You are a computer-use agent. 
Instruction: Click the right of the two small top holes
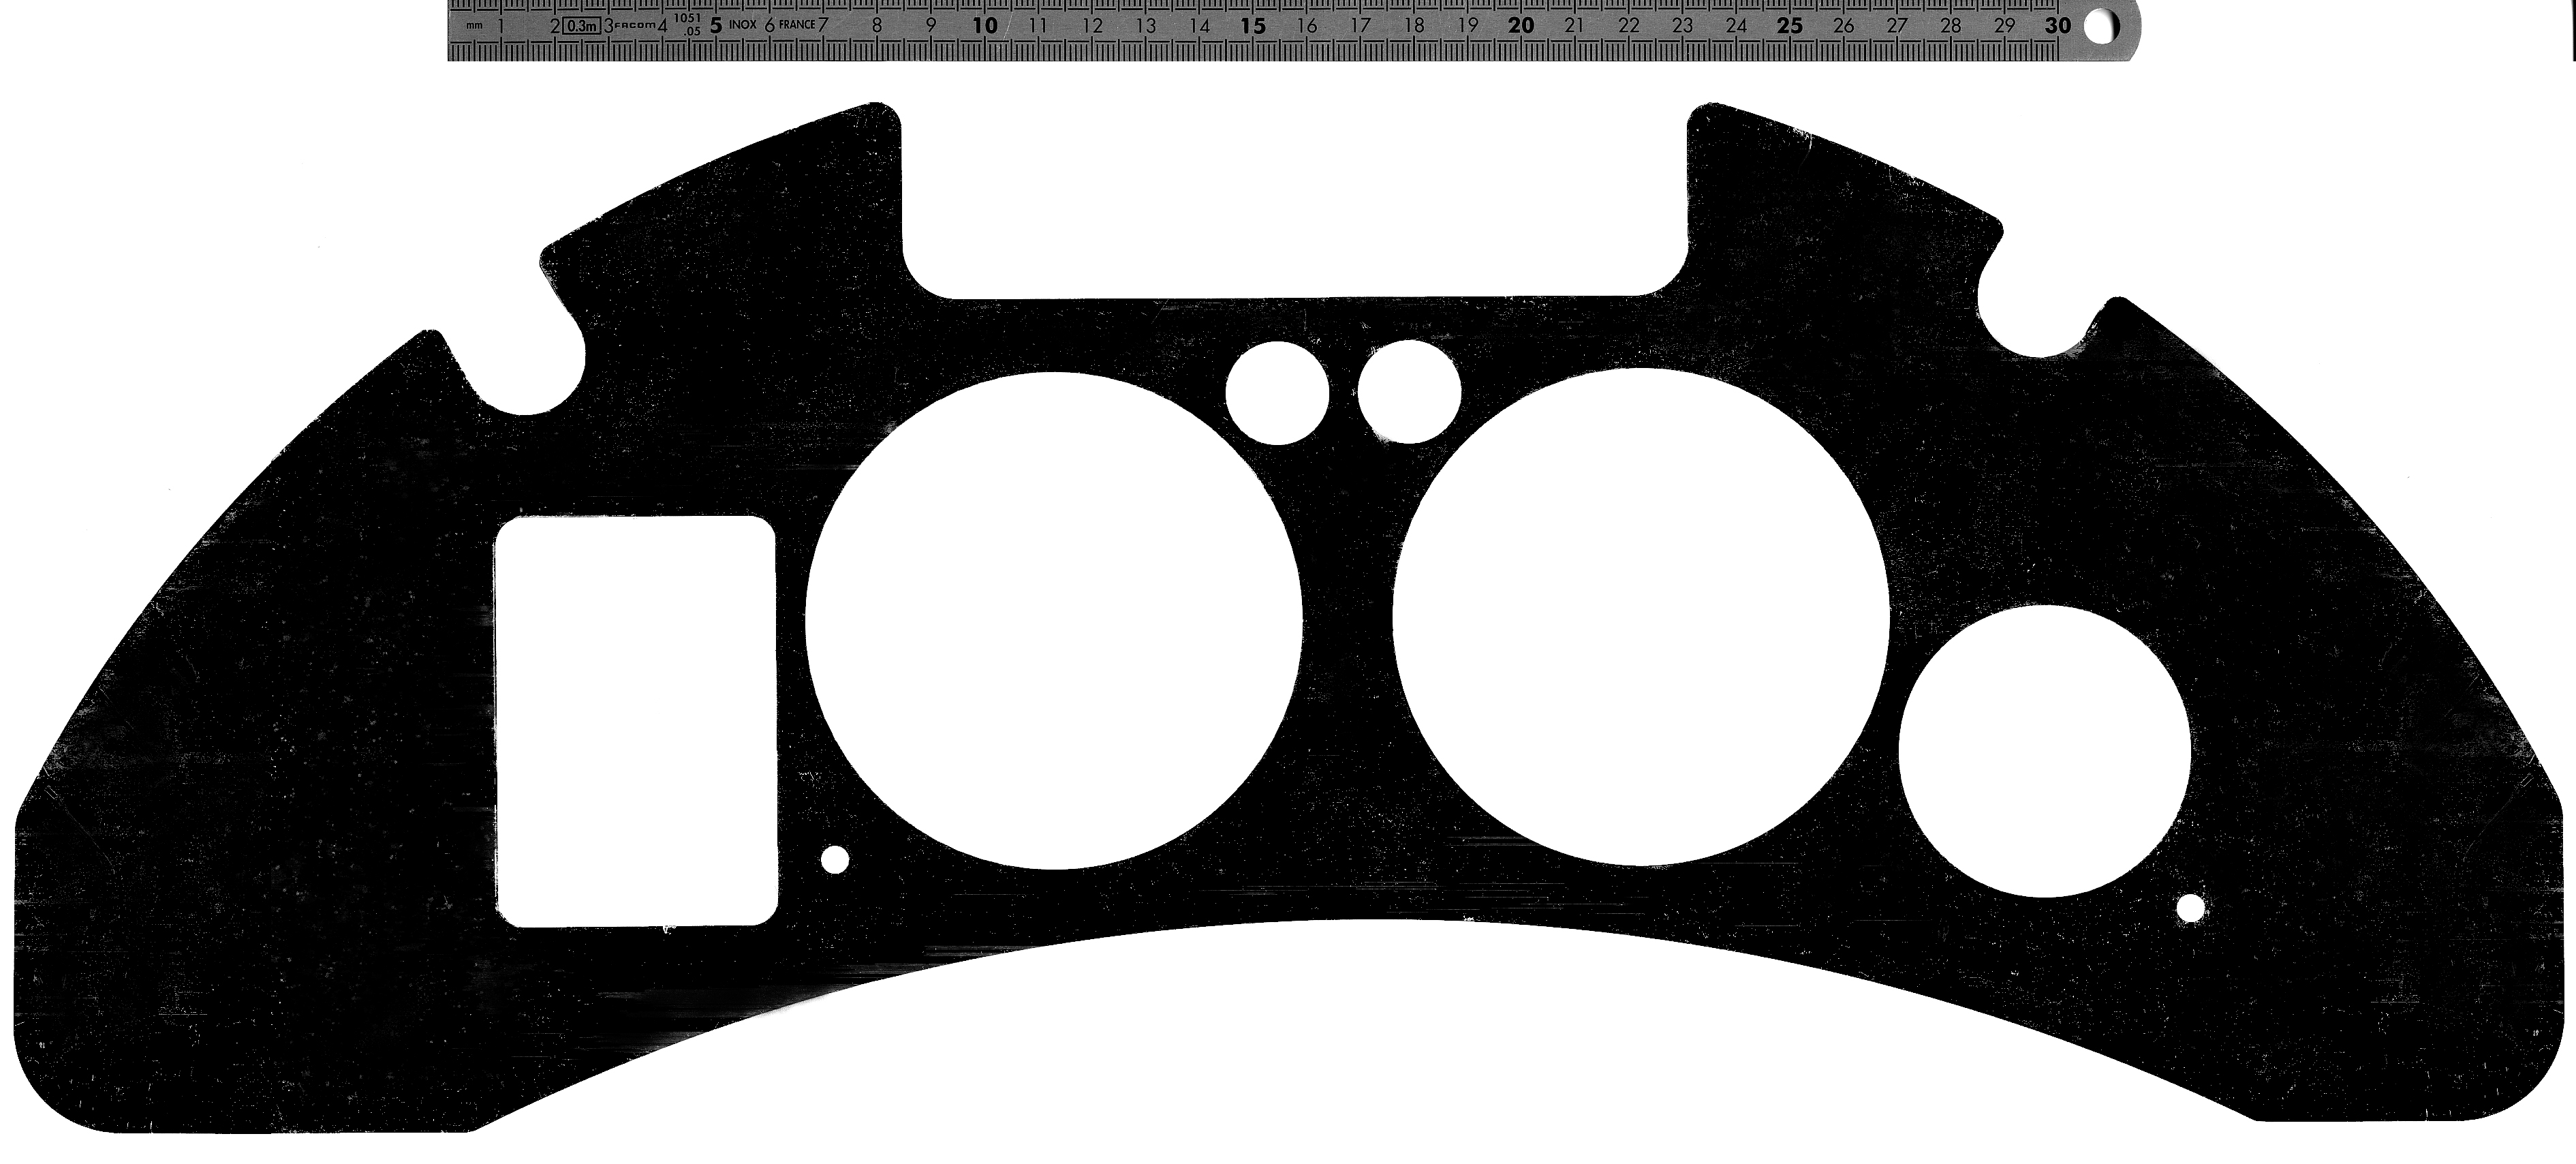(x=1410, y=391)
